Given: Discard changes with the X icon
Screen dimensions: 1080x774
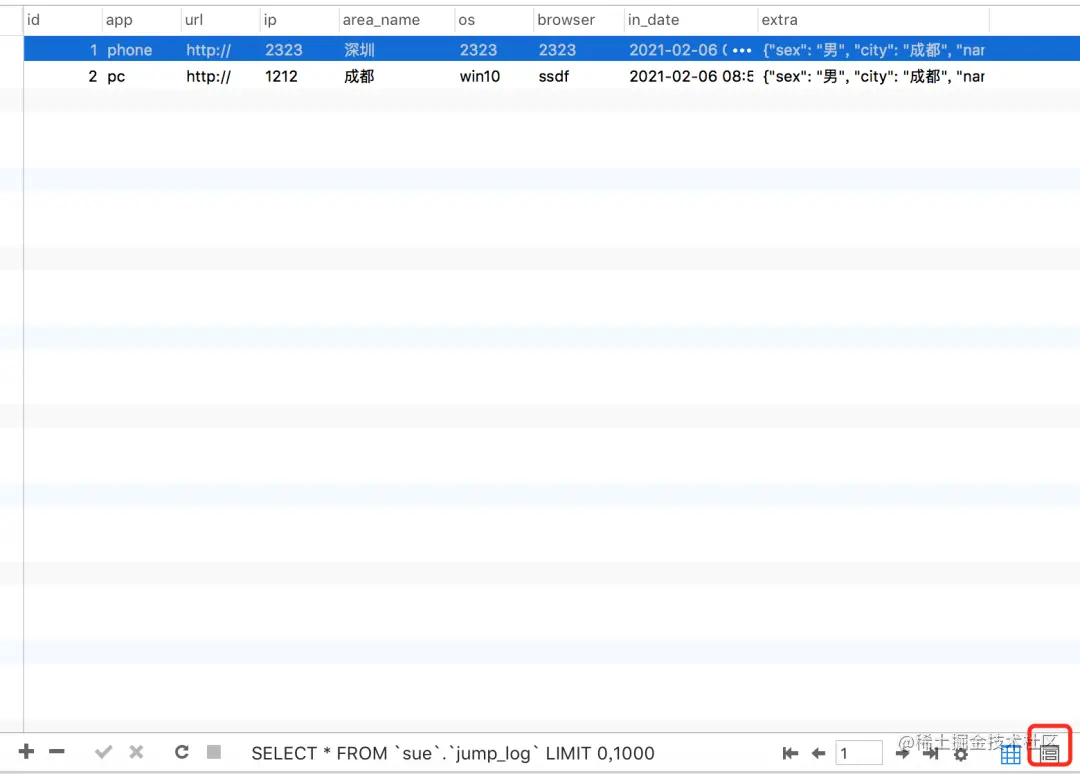Looking at the screenshot, I should point(136,752).
